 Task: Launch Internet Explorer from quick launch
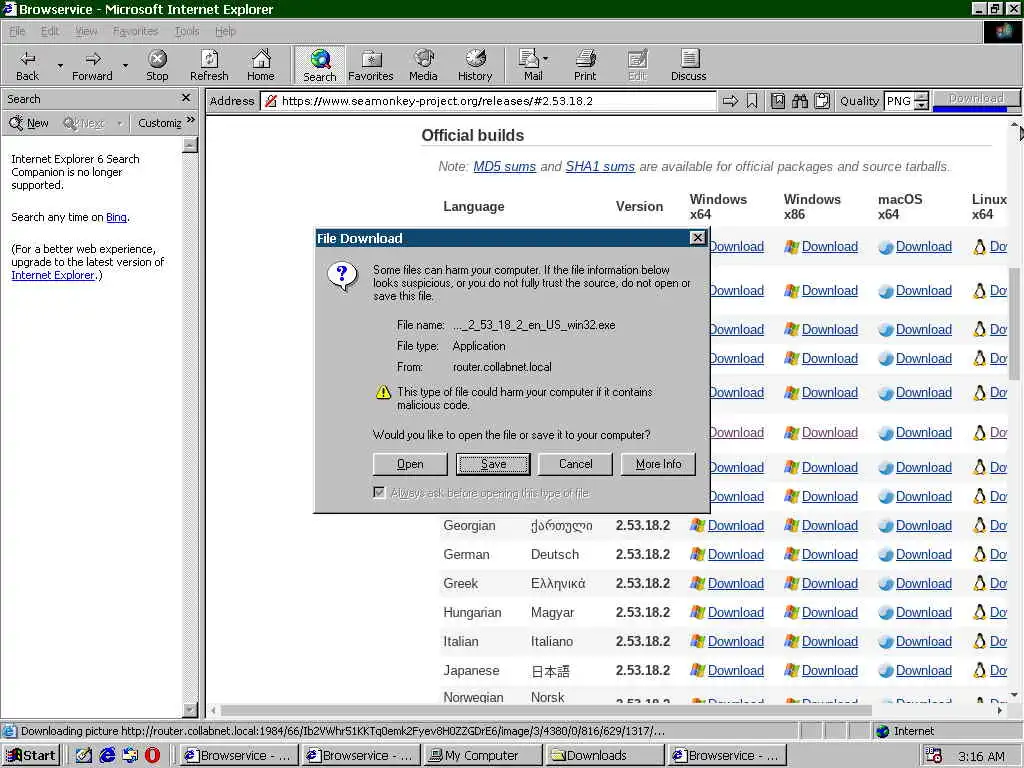pyautogui.click(x=107, y=756)
